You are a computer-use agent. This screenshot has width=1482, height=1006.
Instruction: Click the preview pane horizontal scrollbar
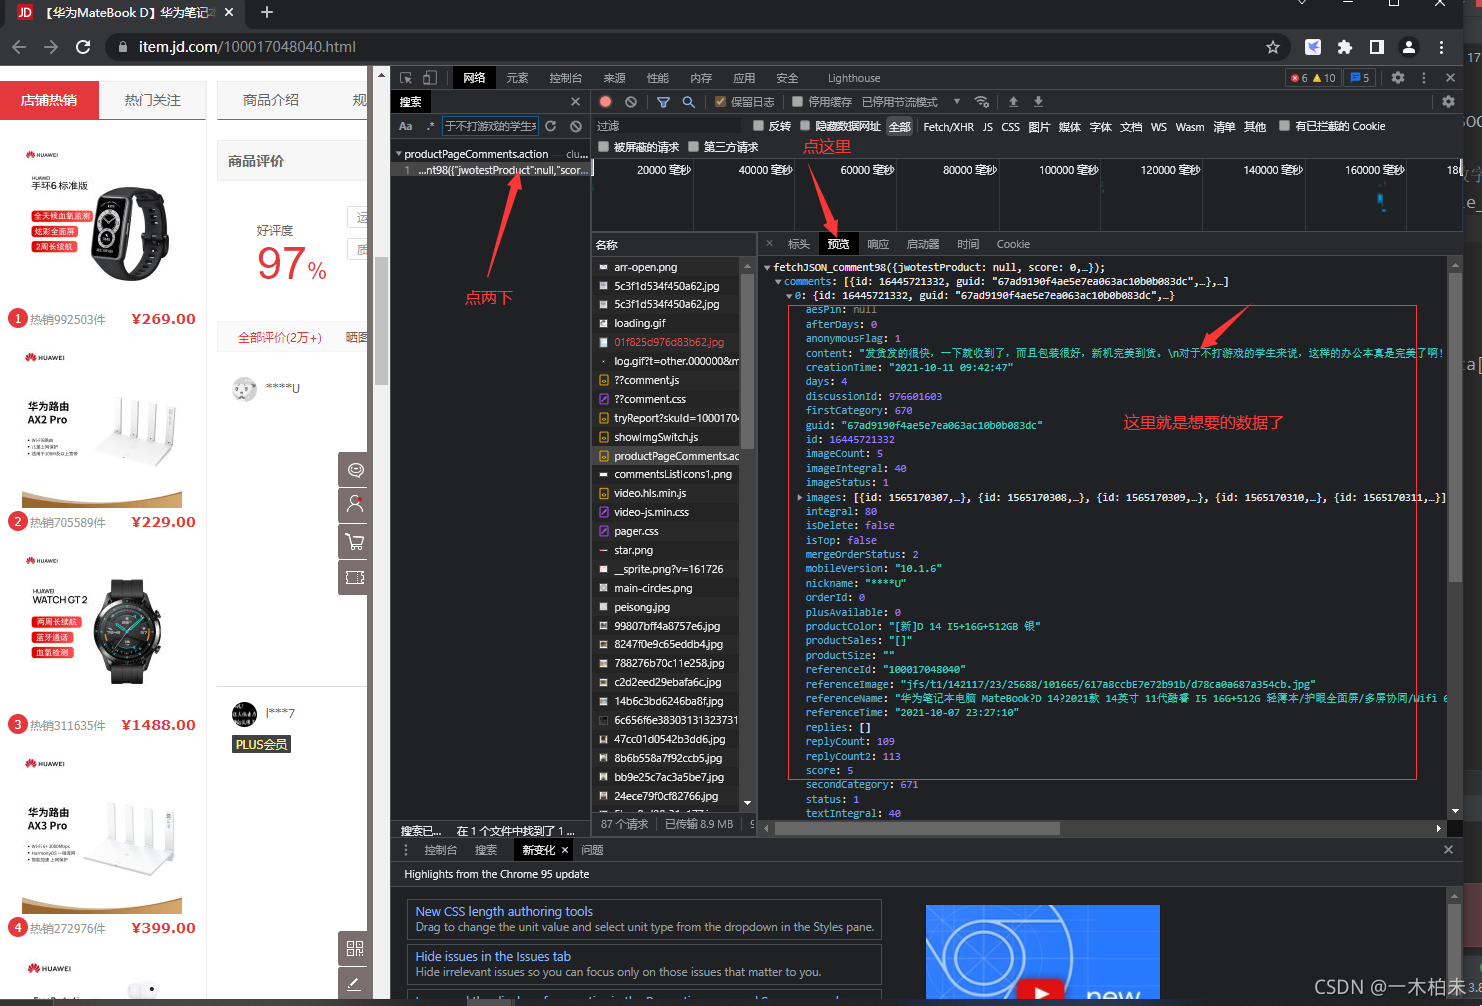[917, 828]
